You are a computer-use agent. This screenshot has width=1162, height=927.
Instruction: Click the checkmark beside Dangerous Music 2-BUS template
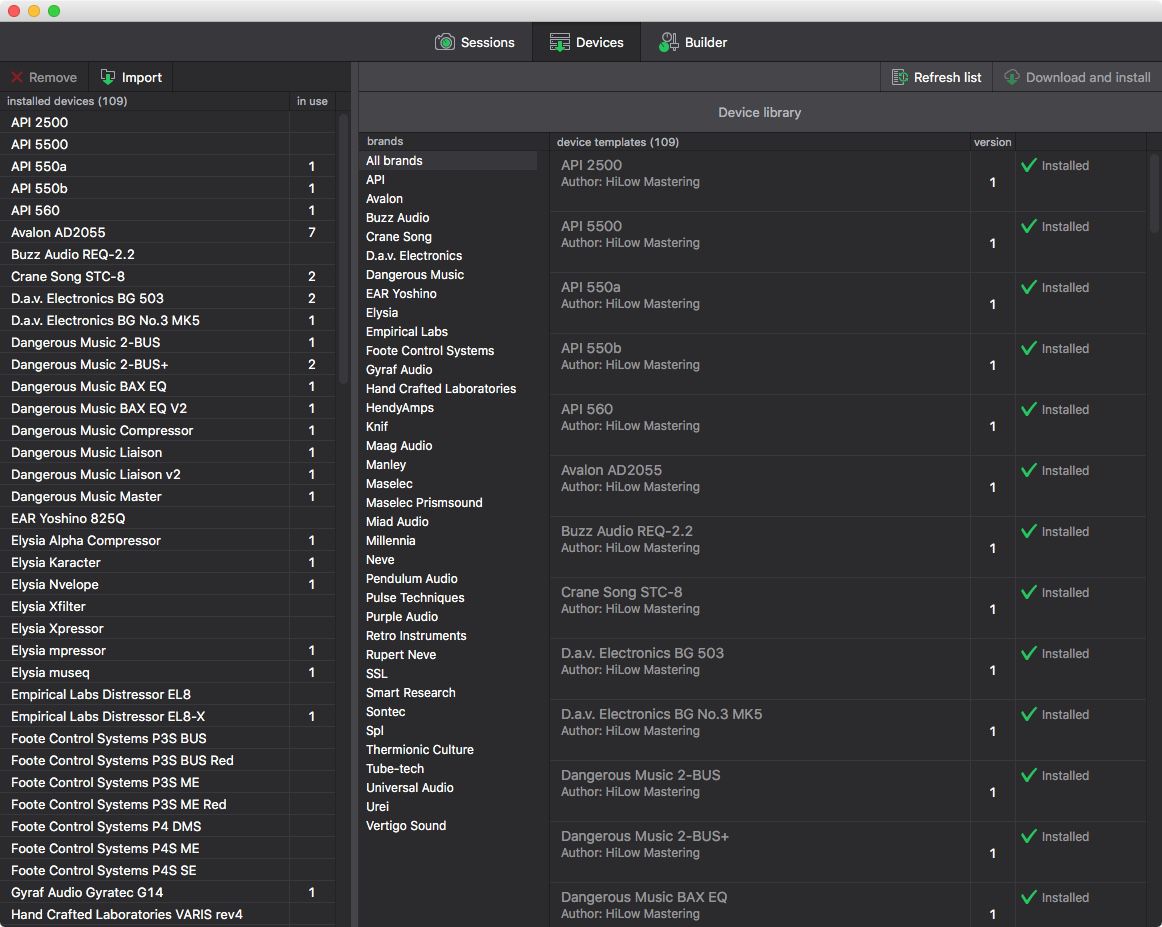point(1029,775)
